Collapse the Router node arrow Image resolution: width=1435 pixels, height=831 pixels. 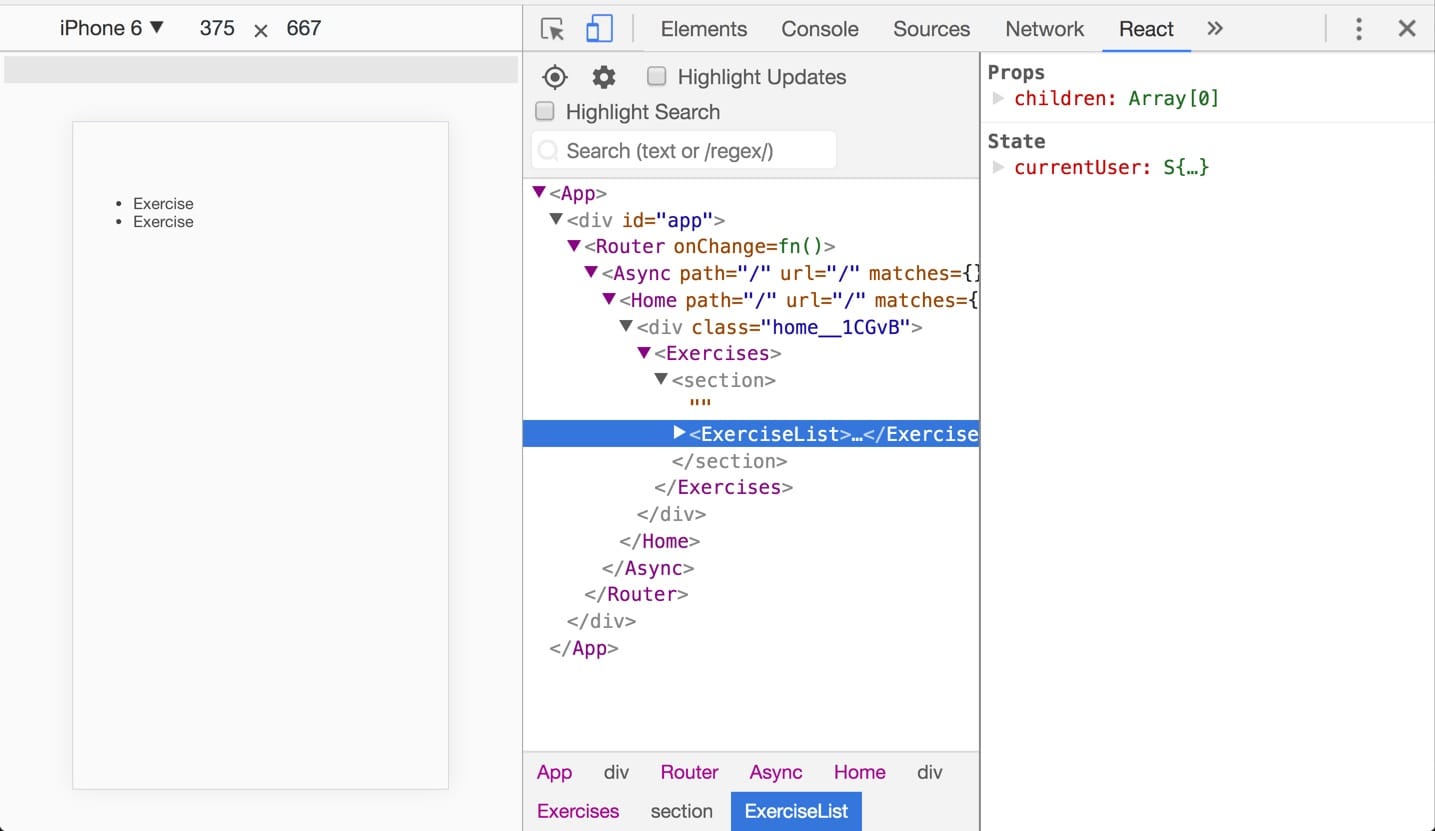pos(574,245)
